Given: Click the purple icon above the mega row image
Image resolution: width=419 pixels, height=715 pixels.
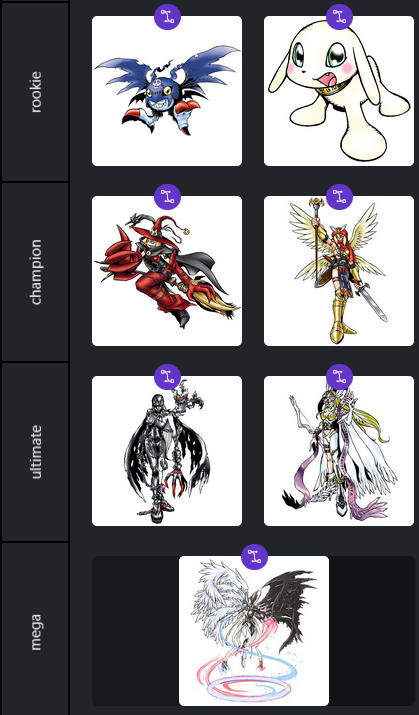Looking at the screenshot, I should pyautogui.click(x=254, y=557).
